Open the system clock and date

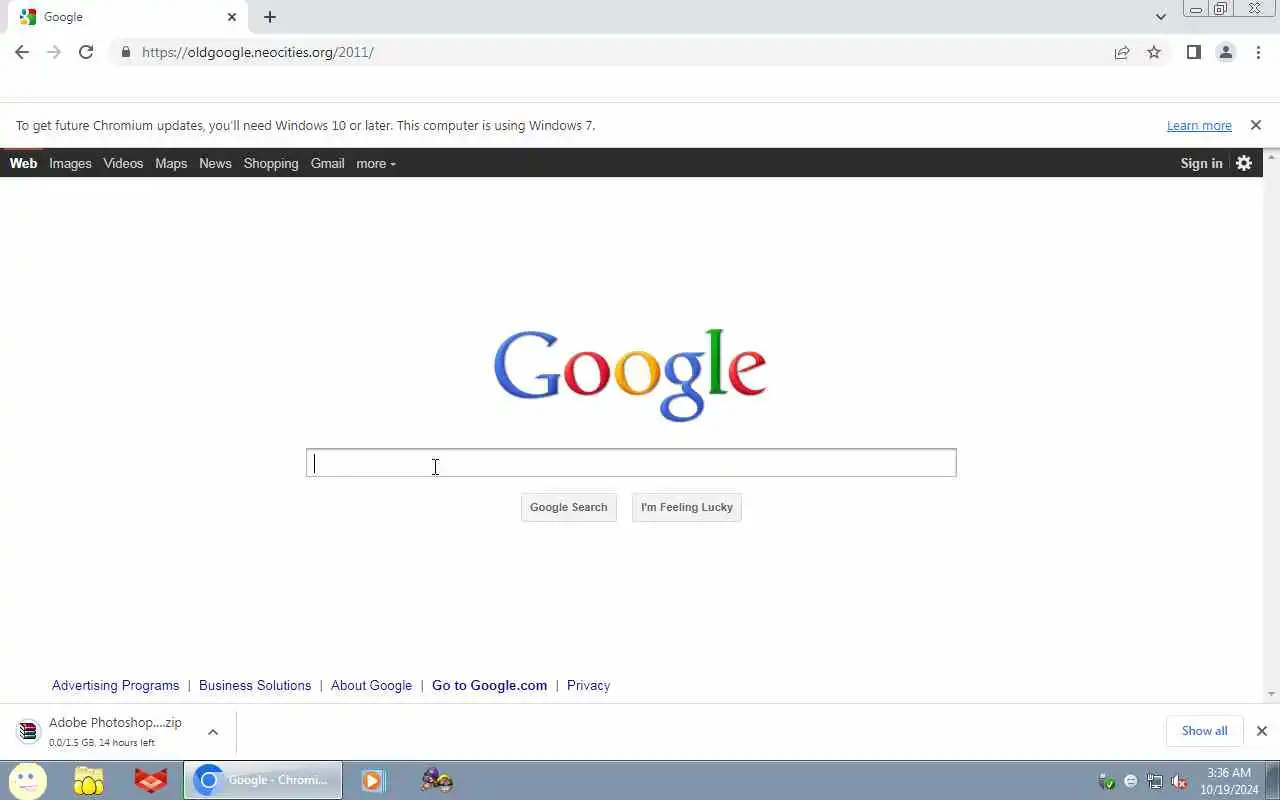click(x=1229, y=781)
